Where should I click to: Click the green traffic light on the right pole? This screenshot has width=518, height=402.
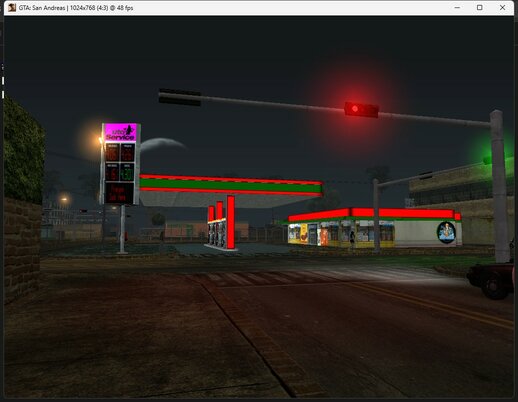488,160
